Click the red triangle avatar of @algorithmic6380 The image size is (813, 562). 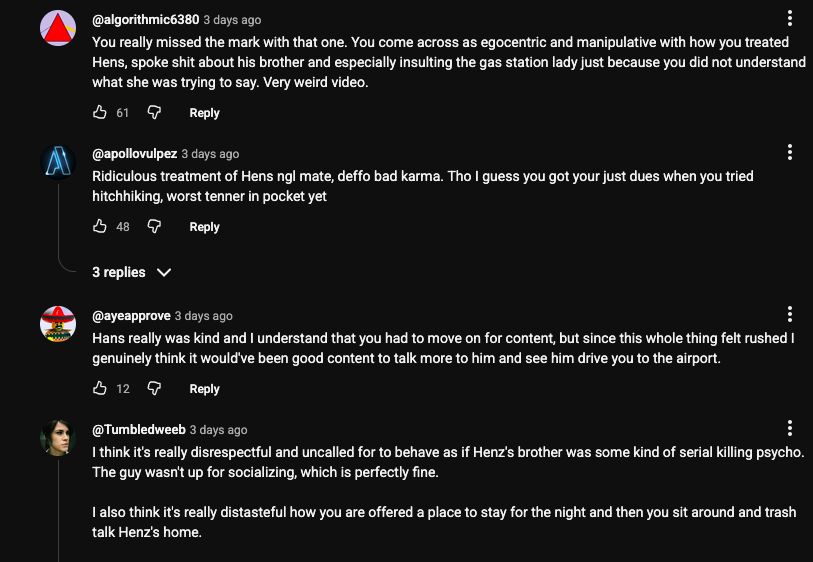pyautogui.click(x=58, y=28)
